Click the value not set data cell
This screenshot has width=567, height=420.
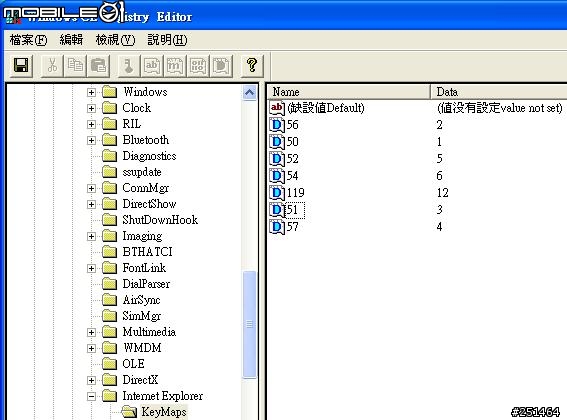point(499,108)
